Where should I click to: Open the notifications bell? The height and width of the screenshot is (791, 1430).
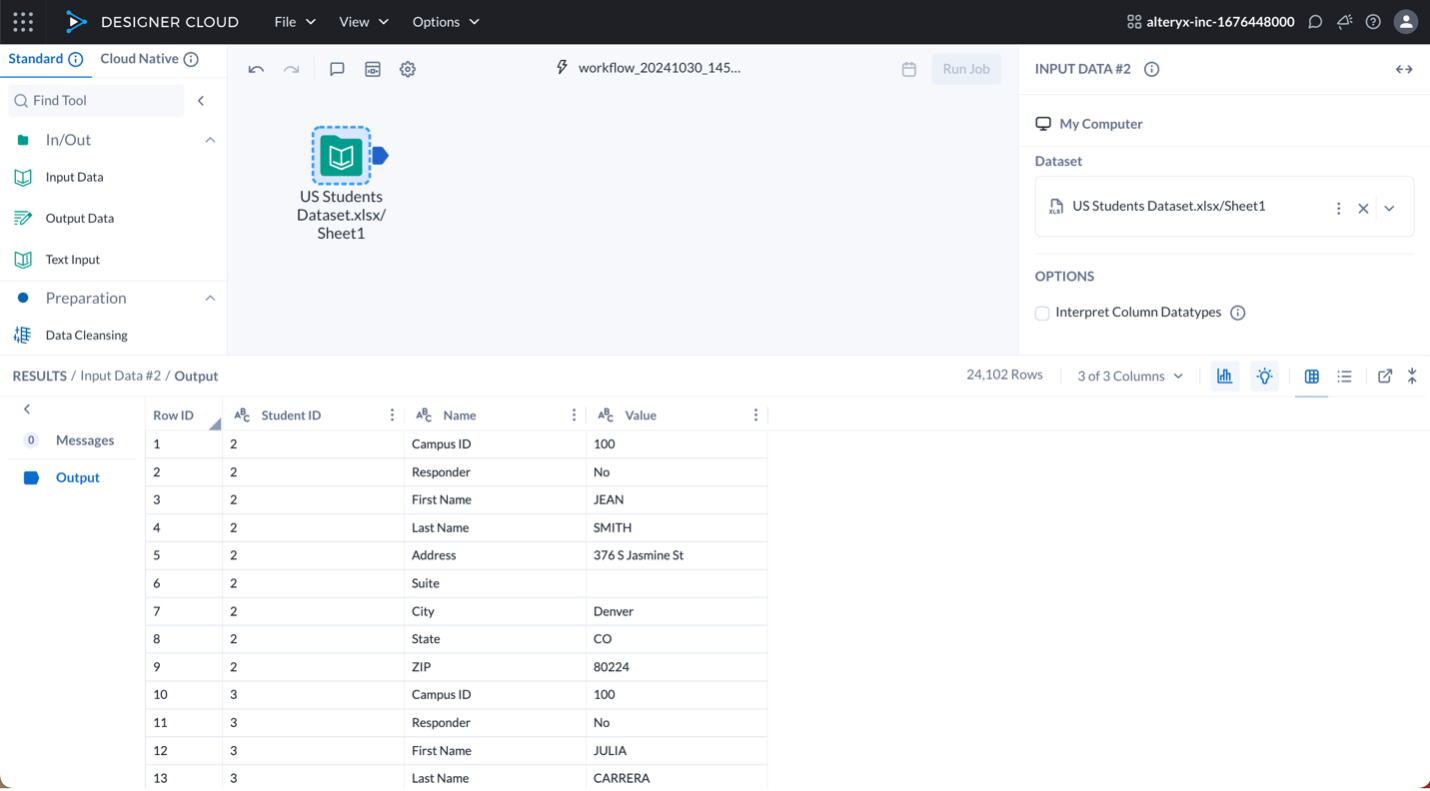click(1344, 21)
